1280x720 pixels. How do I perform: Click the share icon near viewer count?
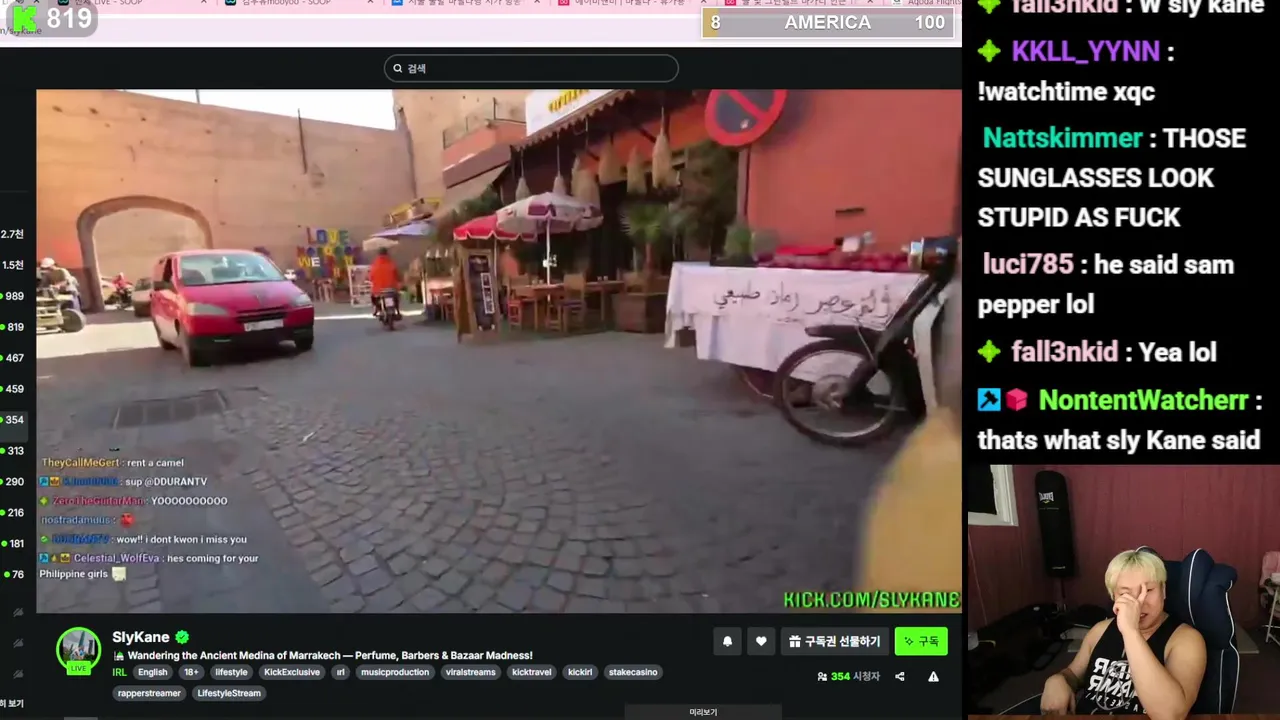[x=899, y=676]
